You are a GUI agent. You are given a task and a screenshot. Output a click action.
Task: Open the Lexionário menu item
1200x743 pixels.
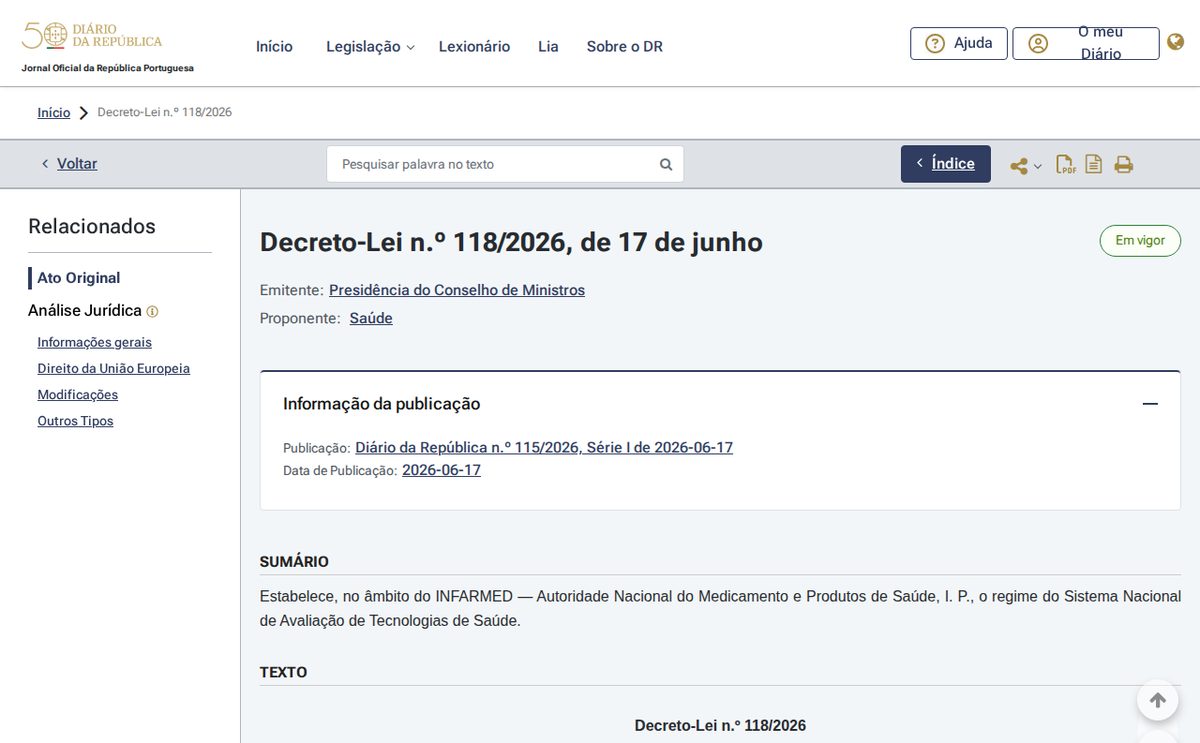(x=474, y=46)
